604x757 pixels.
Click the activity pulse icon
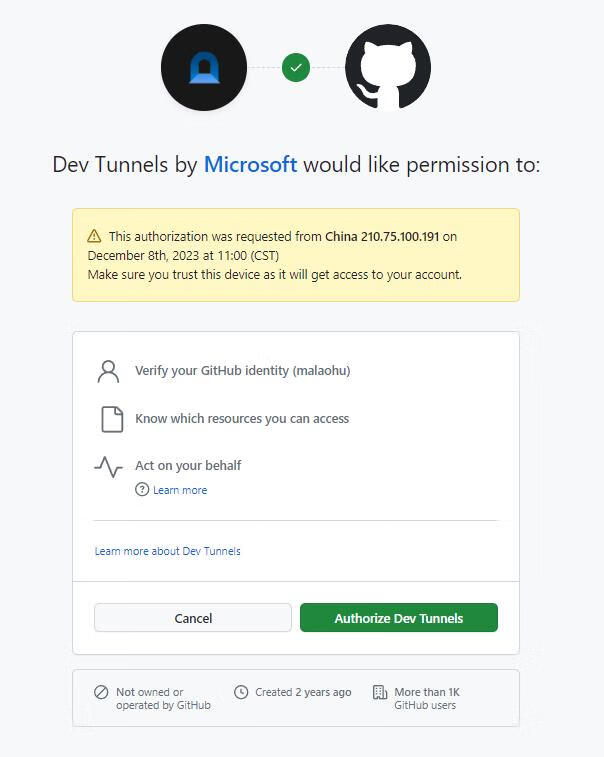(x=108, y=467)
